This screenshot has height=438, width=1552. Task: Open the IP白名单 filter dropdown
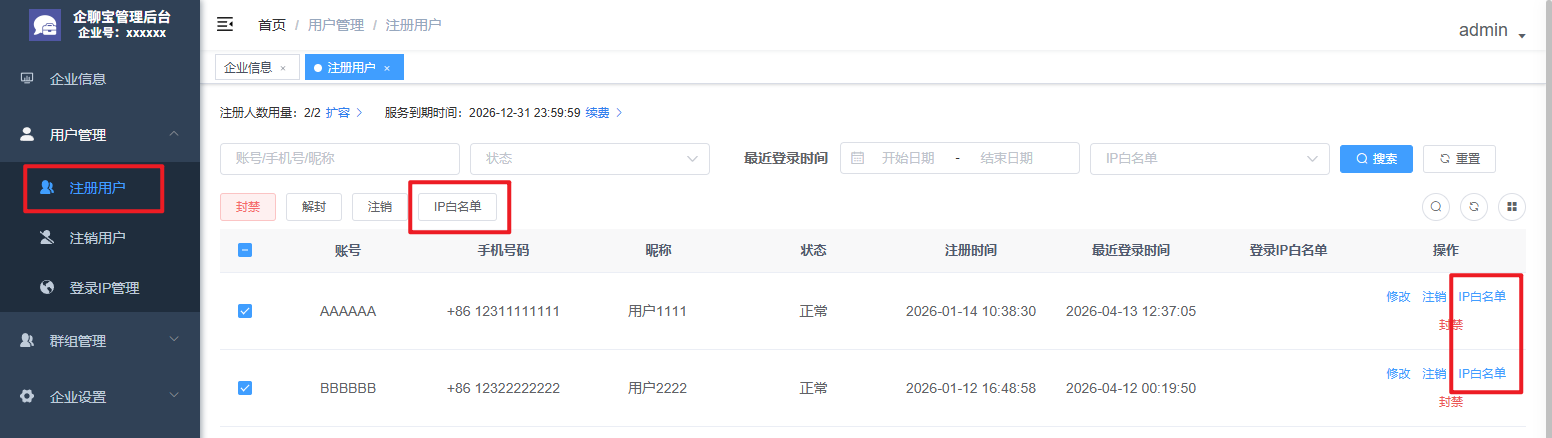click(1209, 159)
